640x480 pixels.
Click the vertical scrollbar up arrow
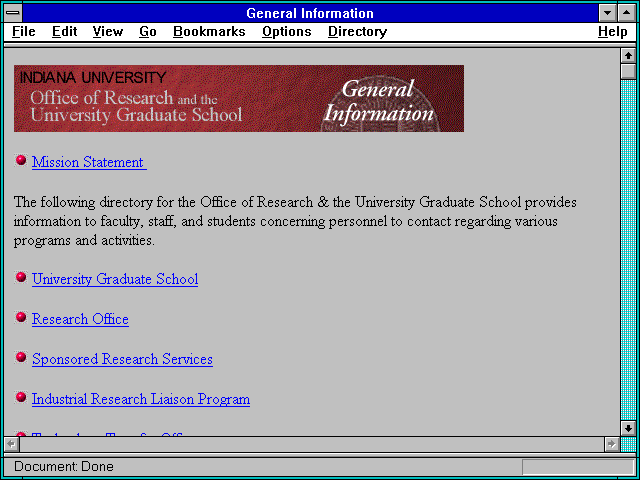pos(628,56)
